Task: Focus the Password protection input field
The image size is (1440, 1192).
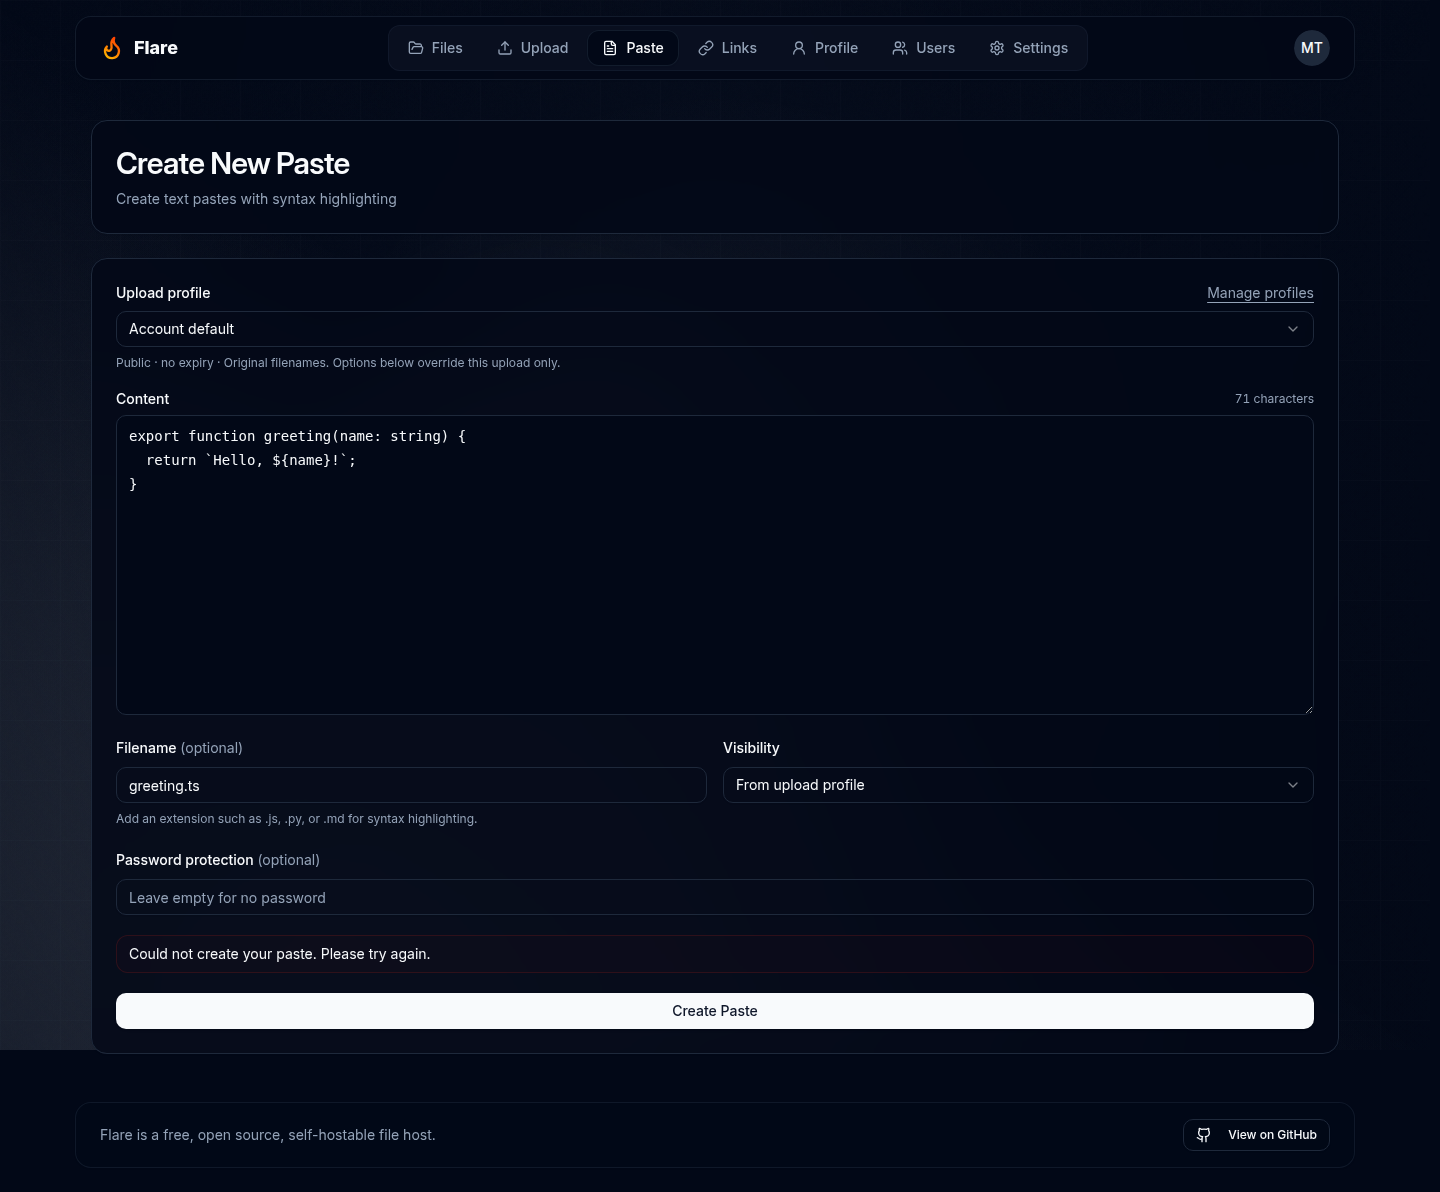Action: click(715, 897)
